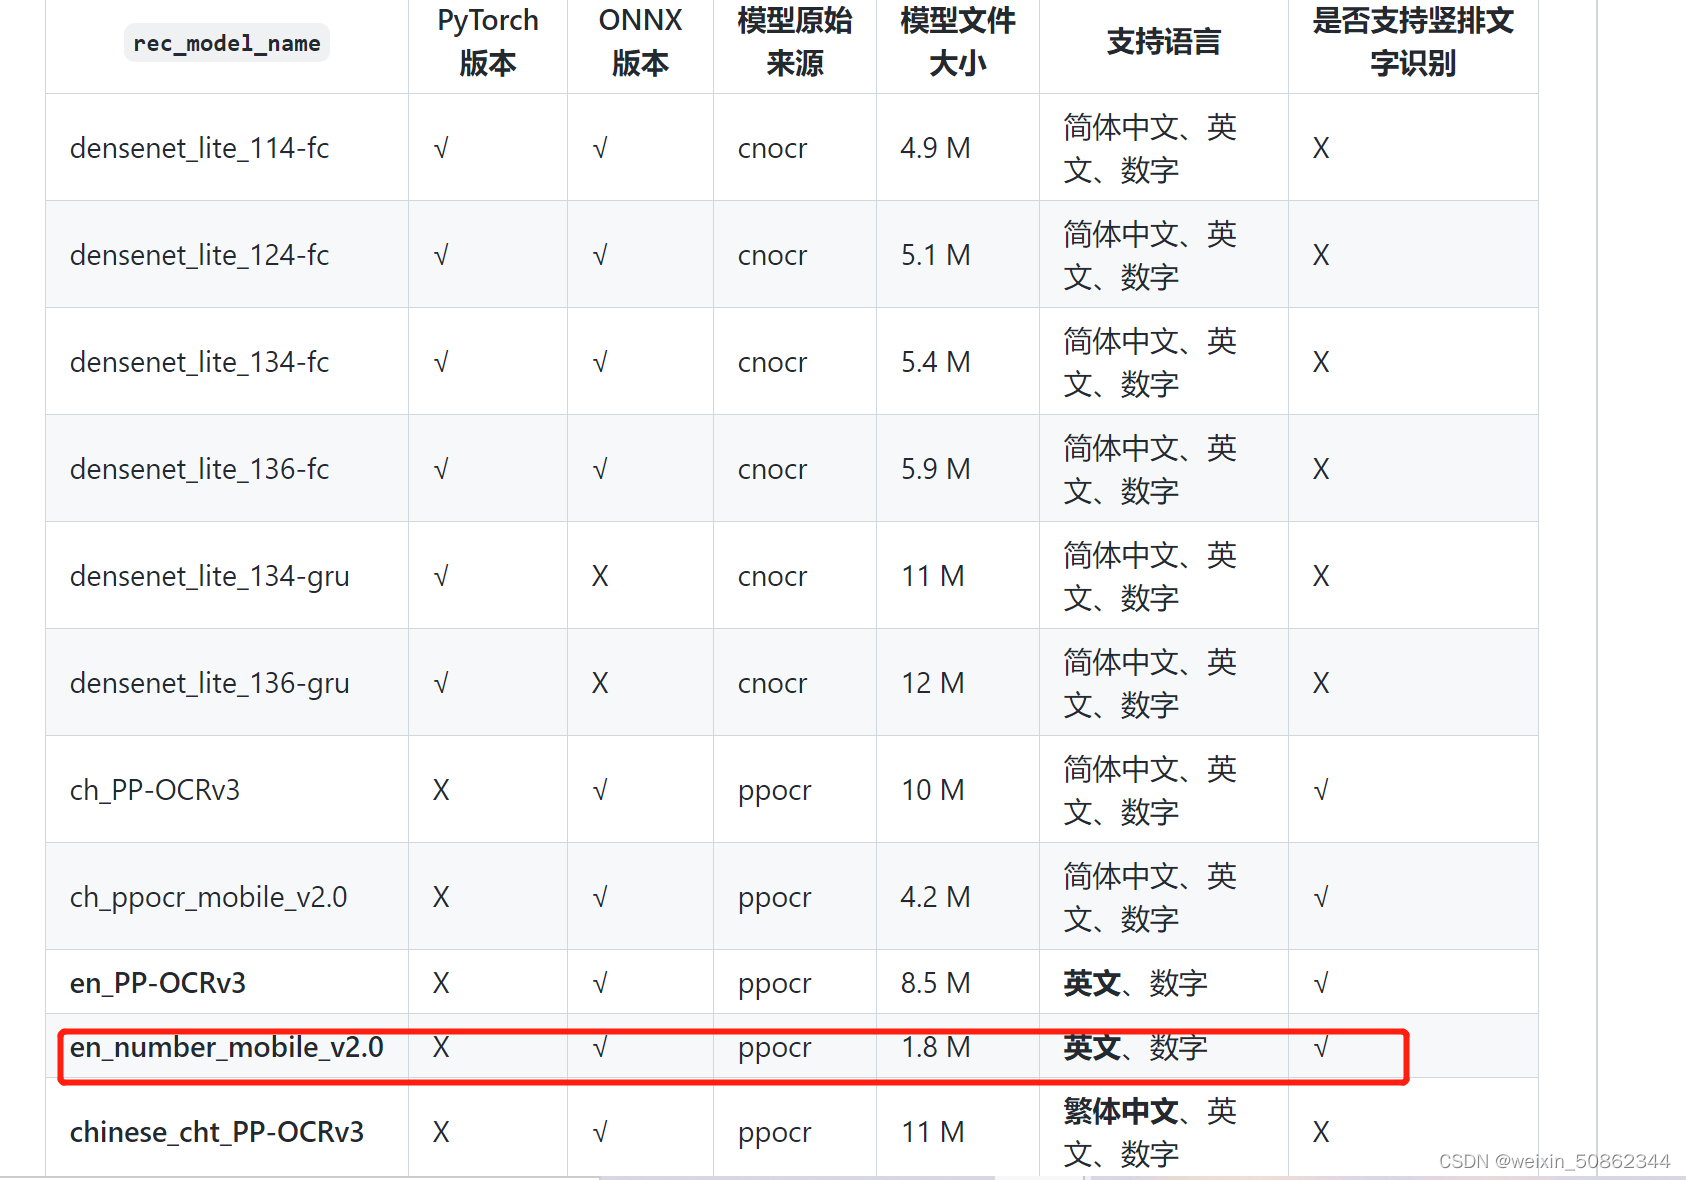Click the 模型文件大小 column header
This screenshot has width=1686, height=1180.
pyautogui.click(x=958, y=42)
